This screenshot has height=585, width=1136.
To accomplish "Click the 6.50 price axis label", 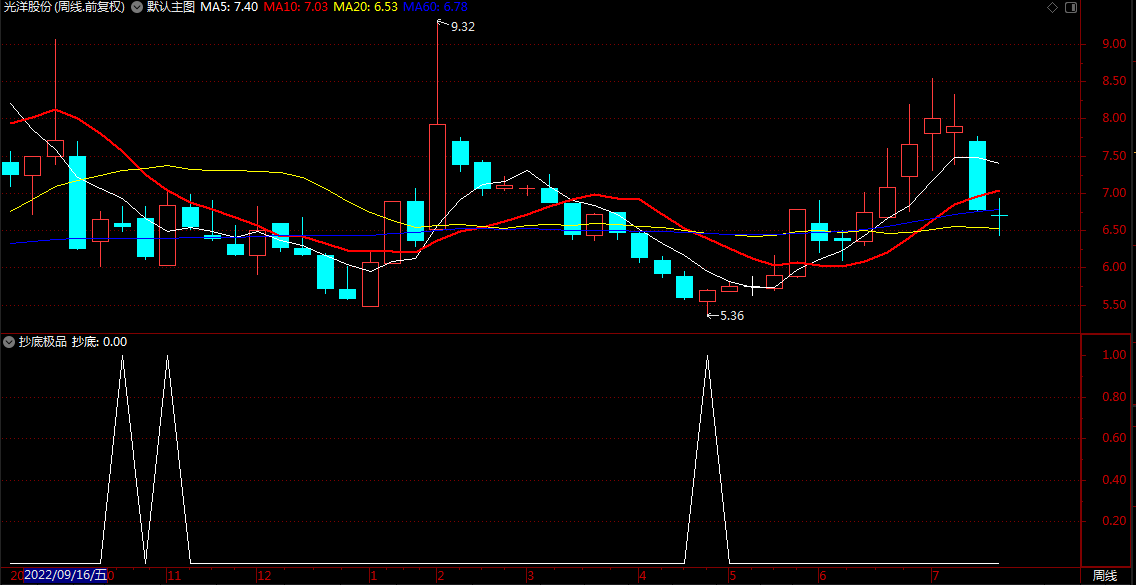I will pyautogui.click(x=1114, y=230).
